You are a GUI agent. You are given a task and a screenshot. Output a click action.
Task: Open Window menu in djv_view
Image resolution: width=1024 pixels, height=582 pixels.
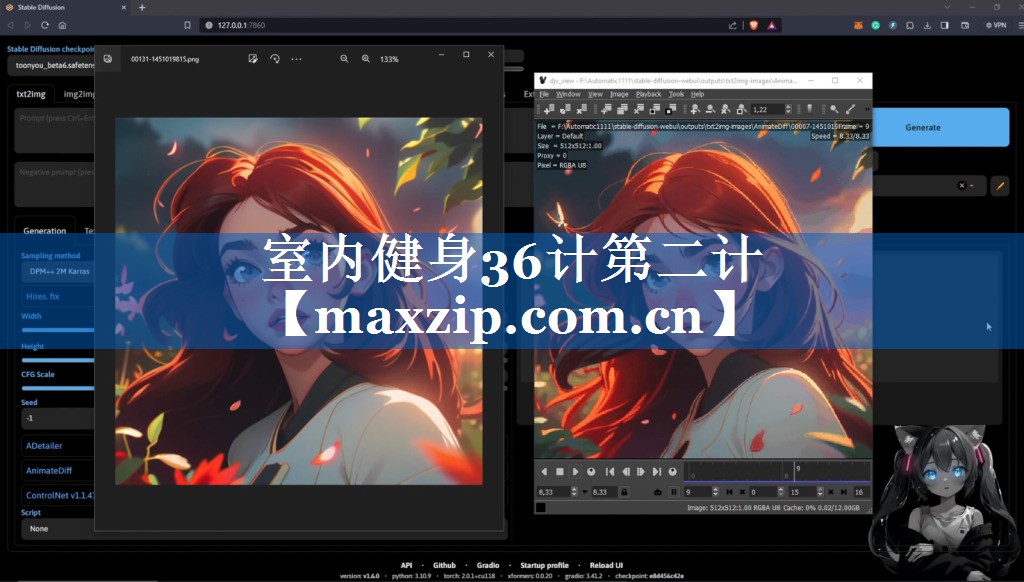click(568, 94)
